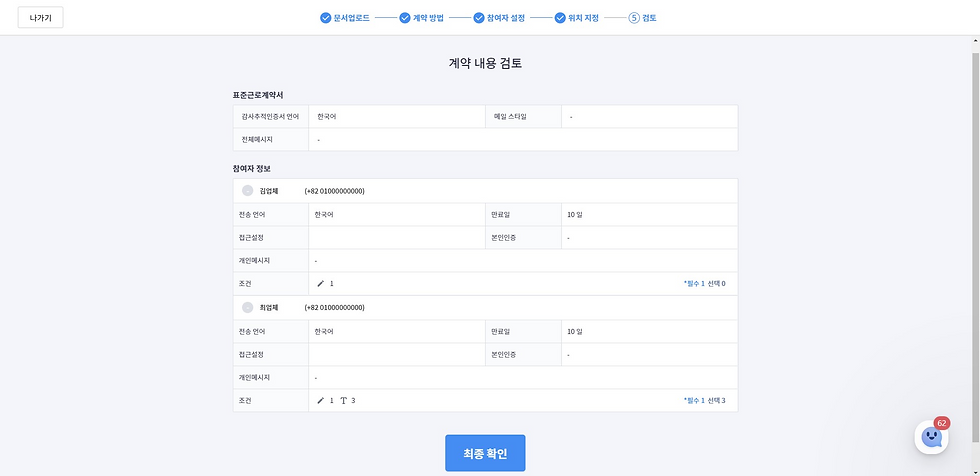Open the 위치 지정 step
Image resolution: width=980 pixels, height=476 pixels.
pos(583,18)
